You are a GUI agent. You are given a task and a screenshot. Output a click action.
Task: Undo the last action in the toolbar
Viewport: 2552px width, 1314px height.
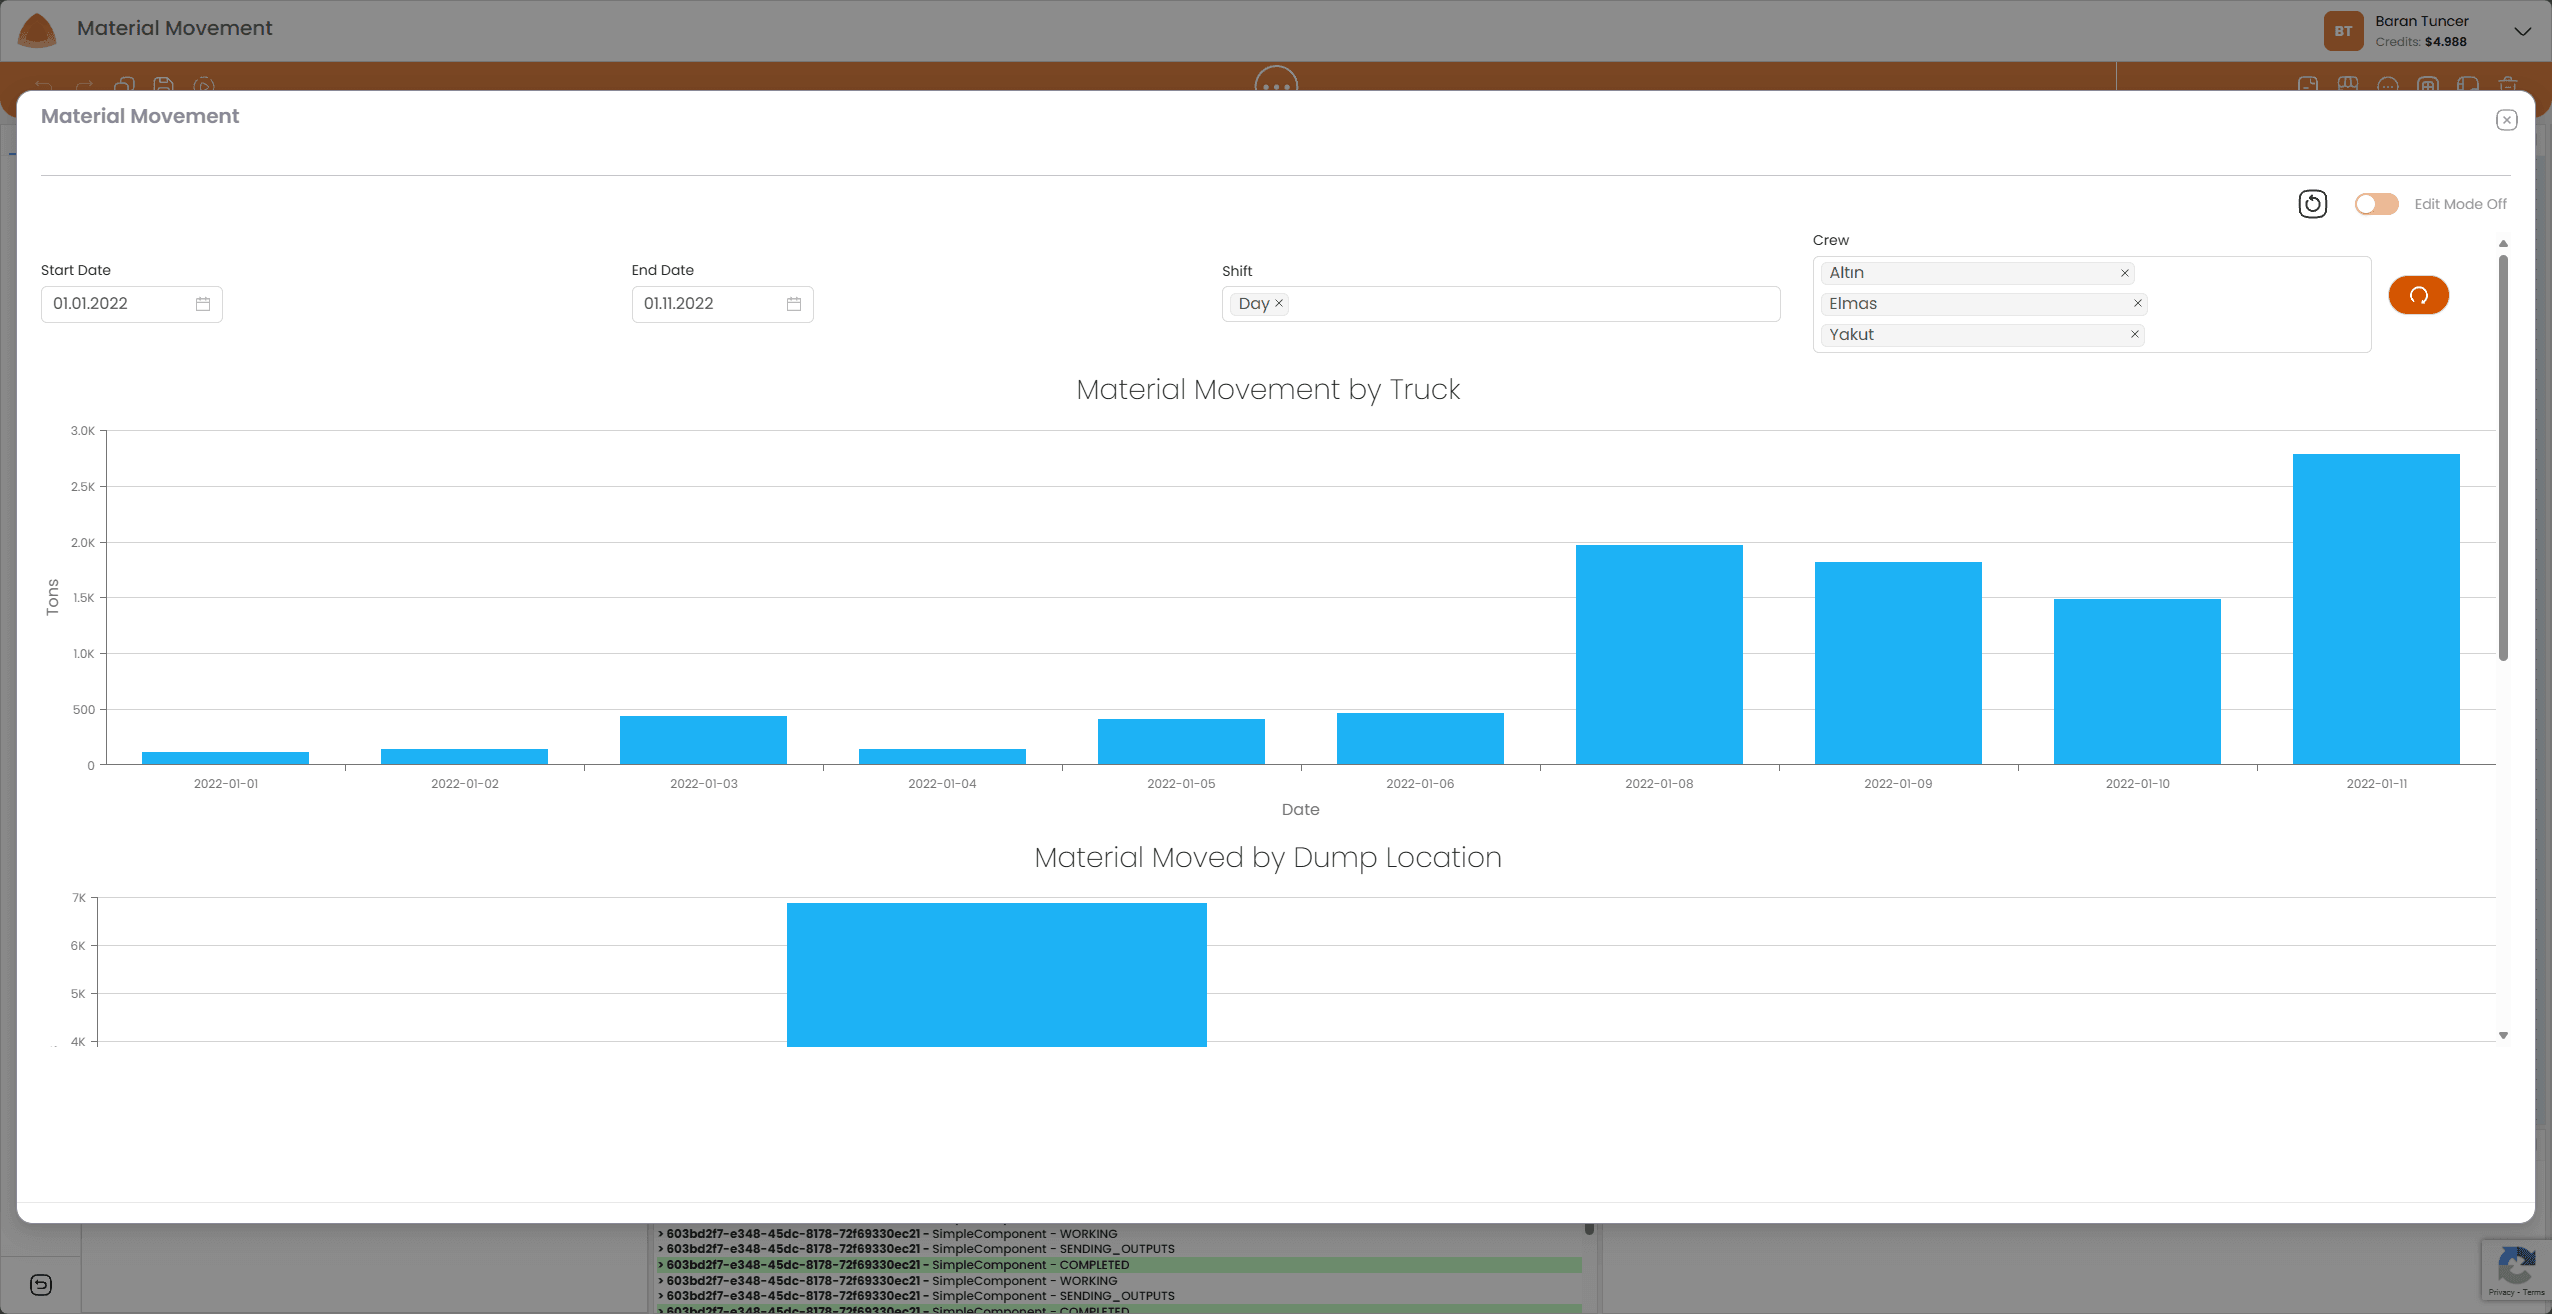click(x=45, y=87)
